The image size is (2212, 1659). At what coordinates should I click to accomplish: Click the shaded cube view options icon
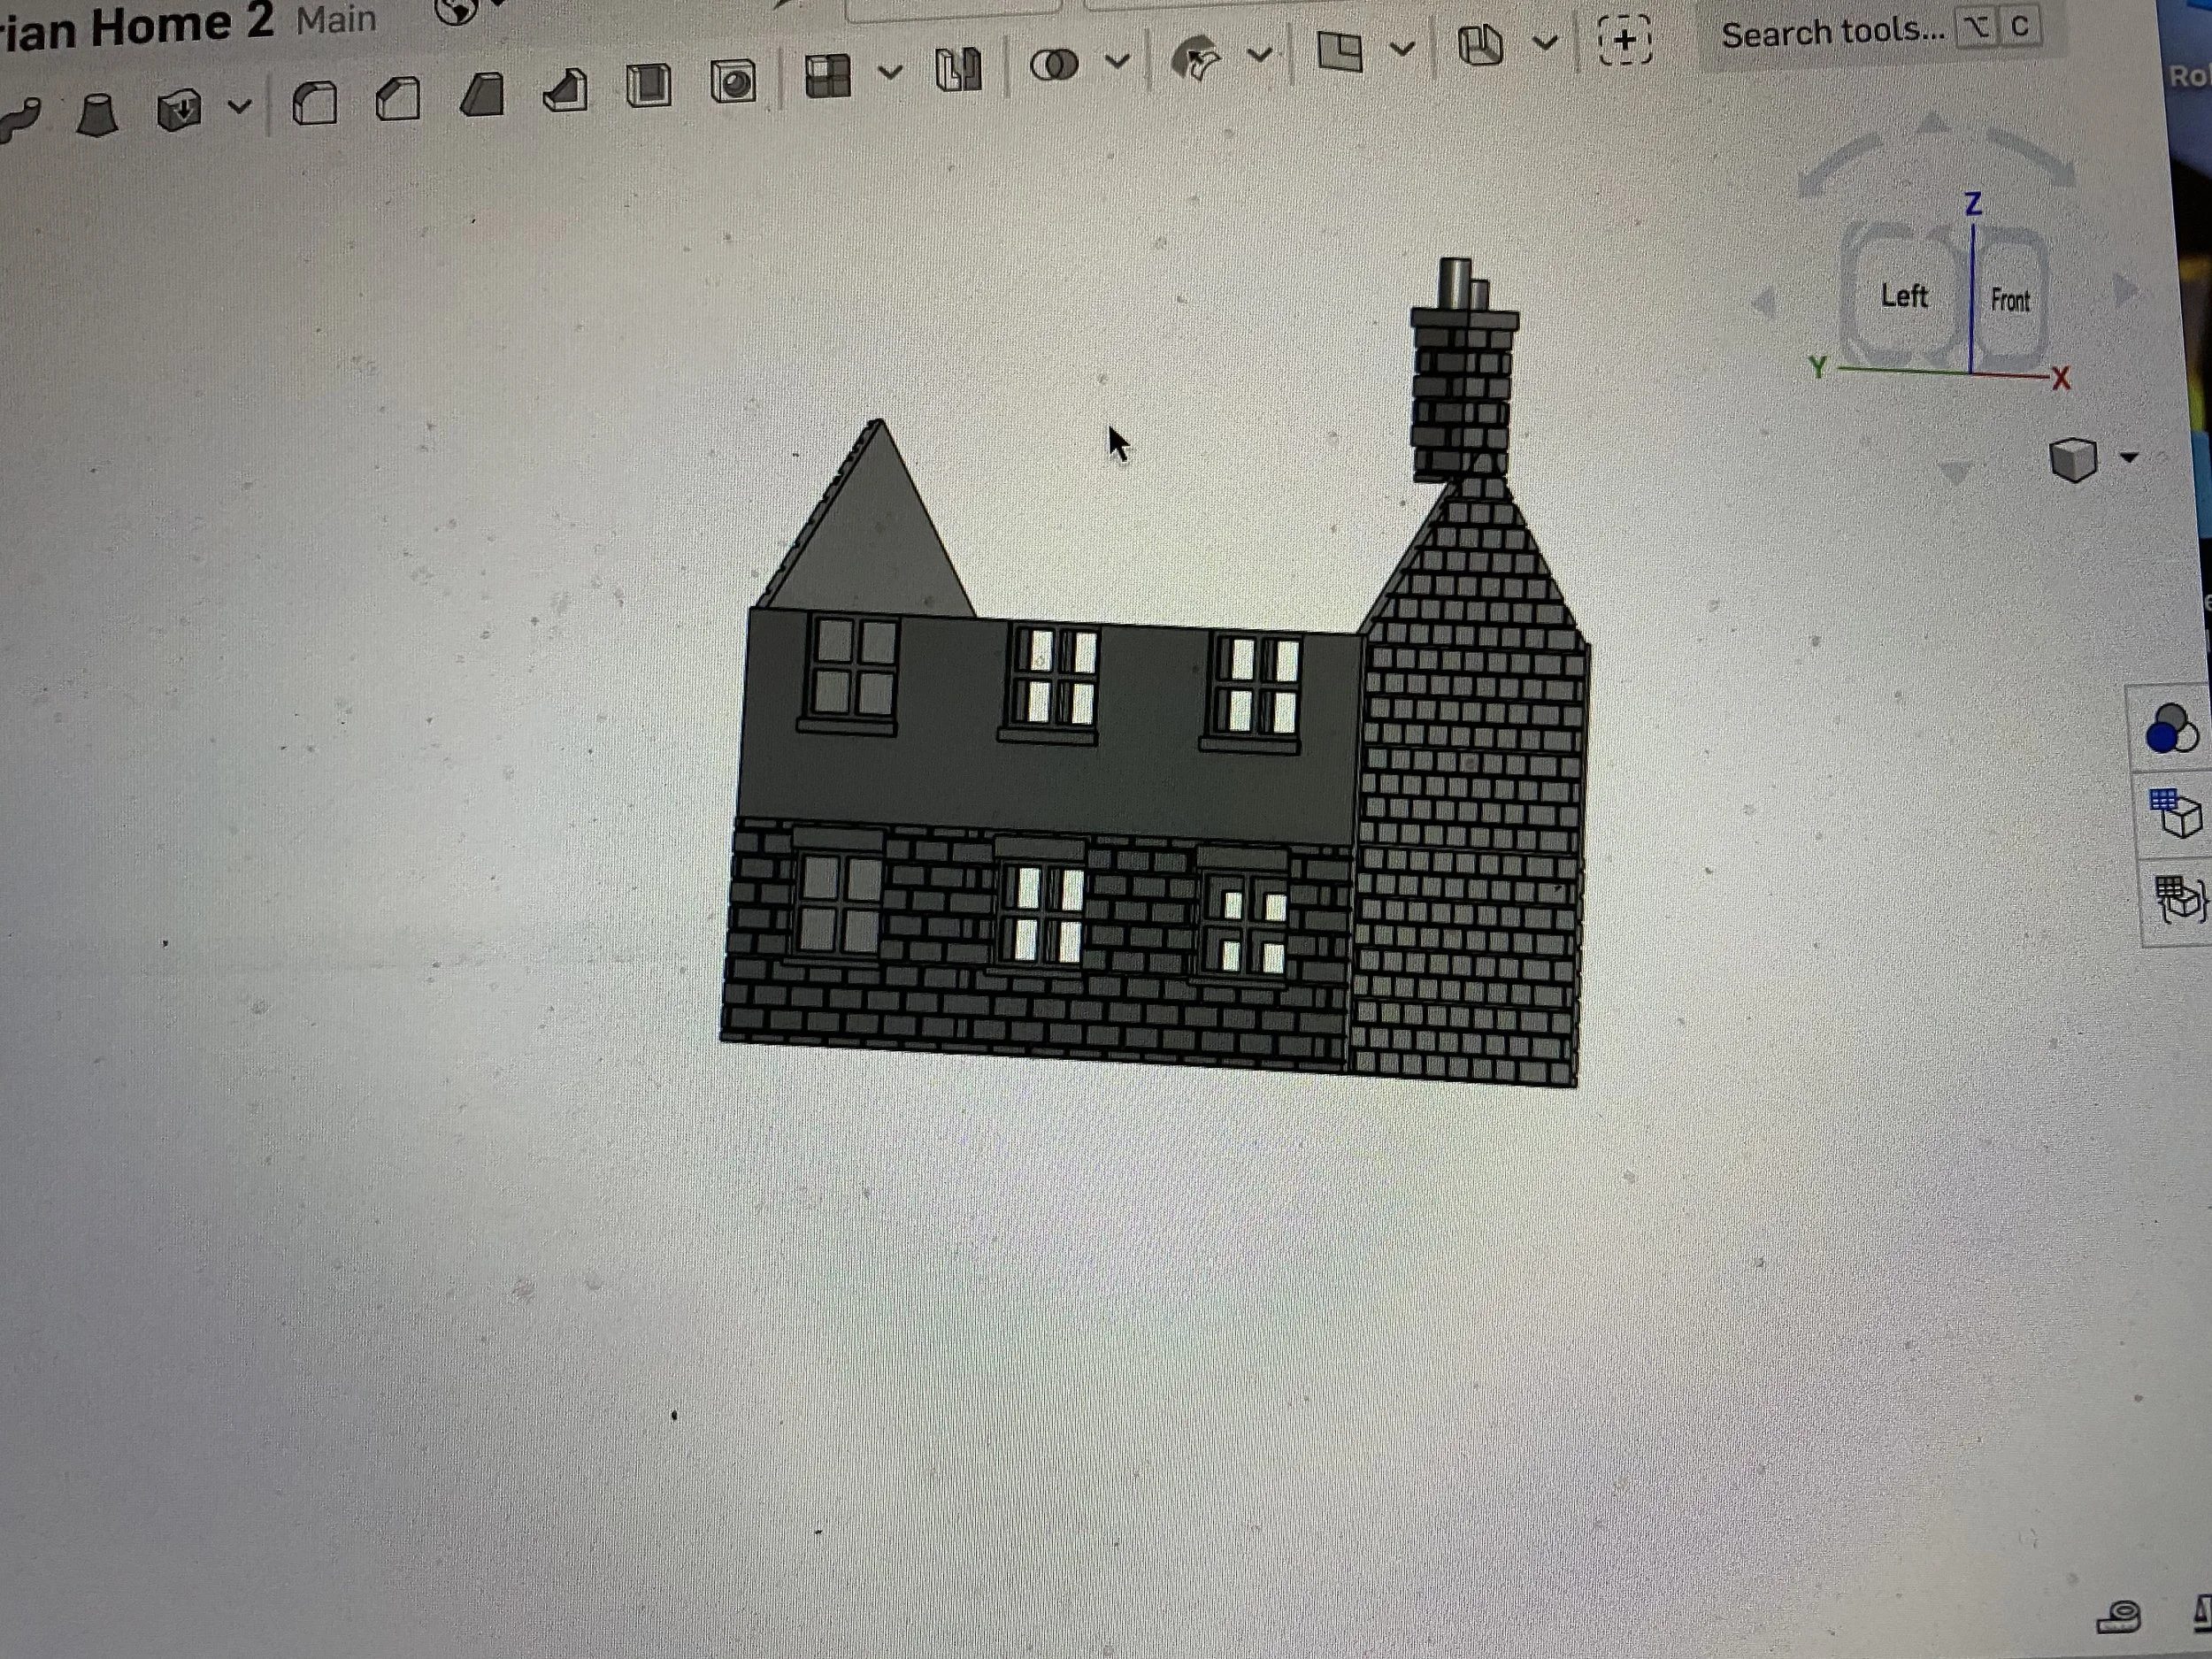click(2073, 460)
